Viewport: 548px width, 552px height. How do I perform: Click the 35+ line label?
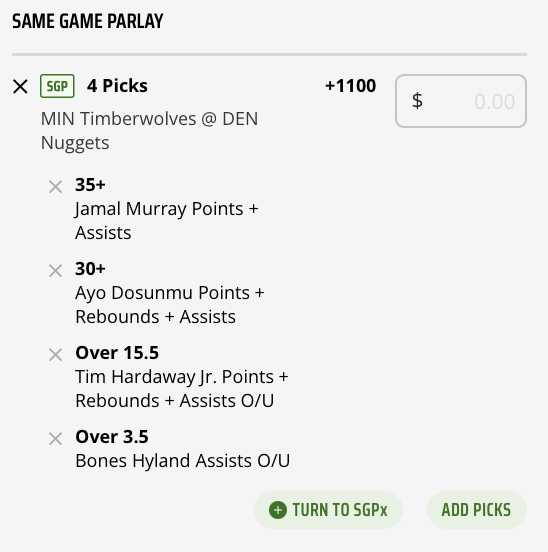90,185
